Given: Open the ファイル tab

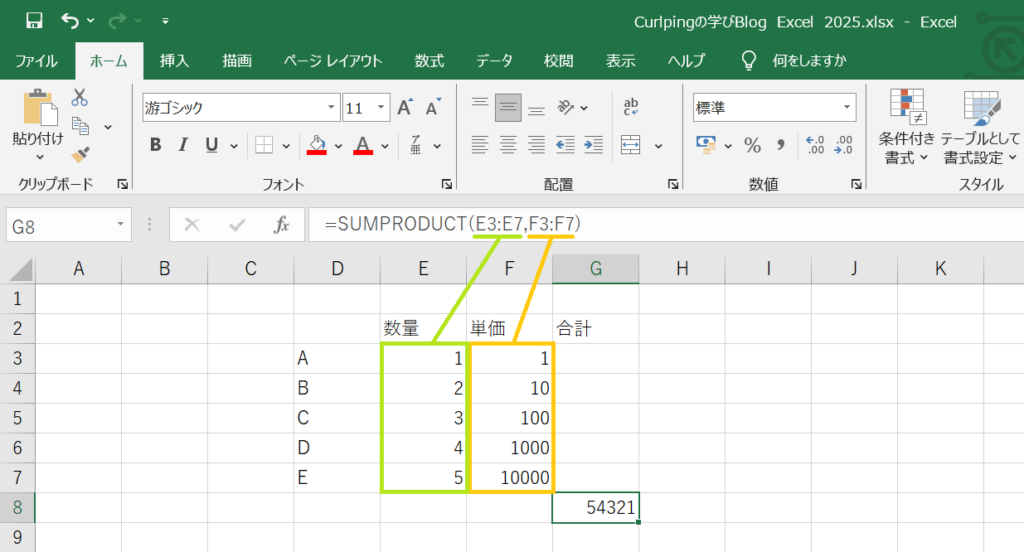Looking at the screenshot, I should (36, 61).
